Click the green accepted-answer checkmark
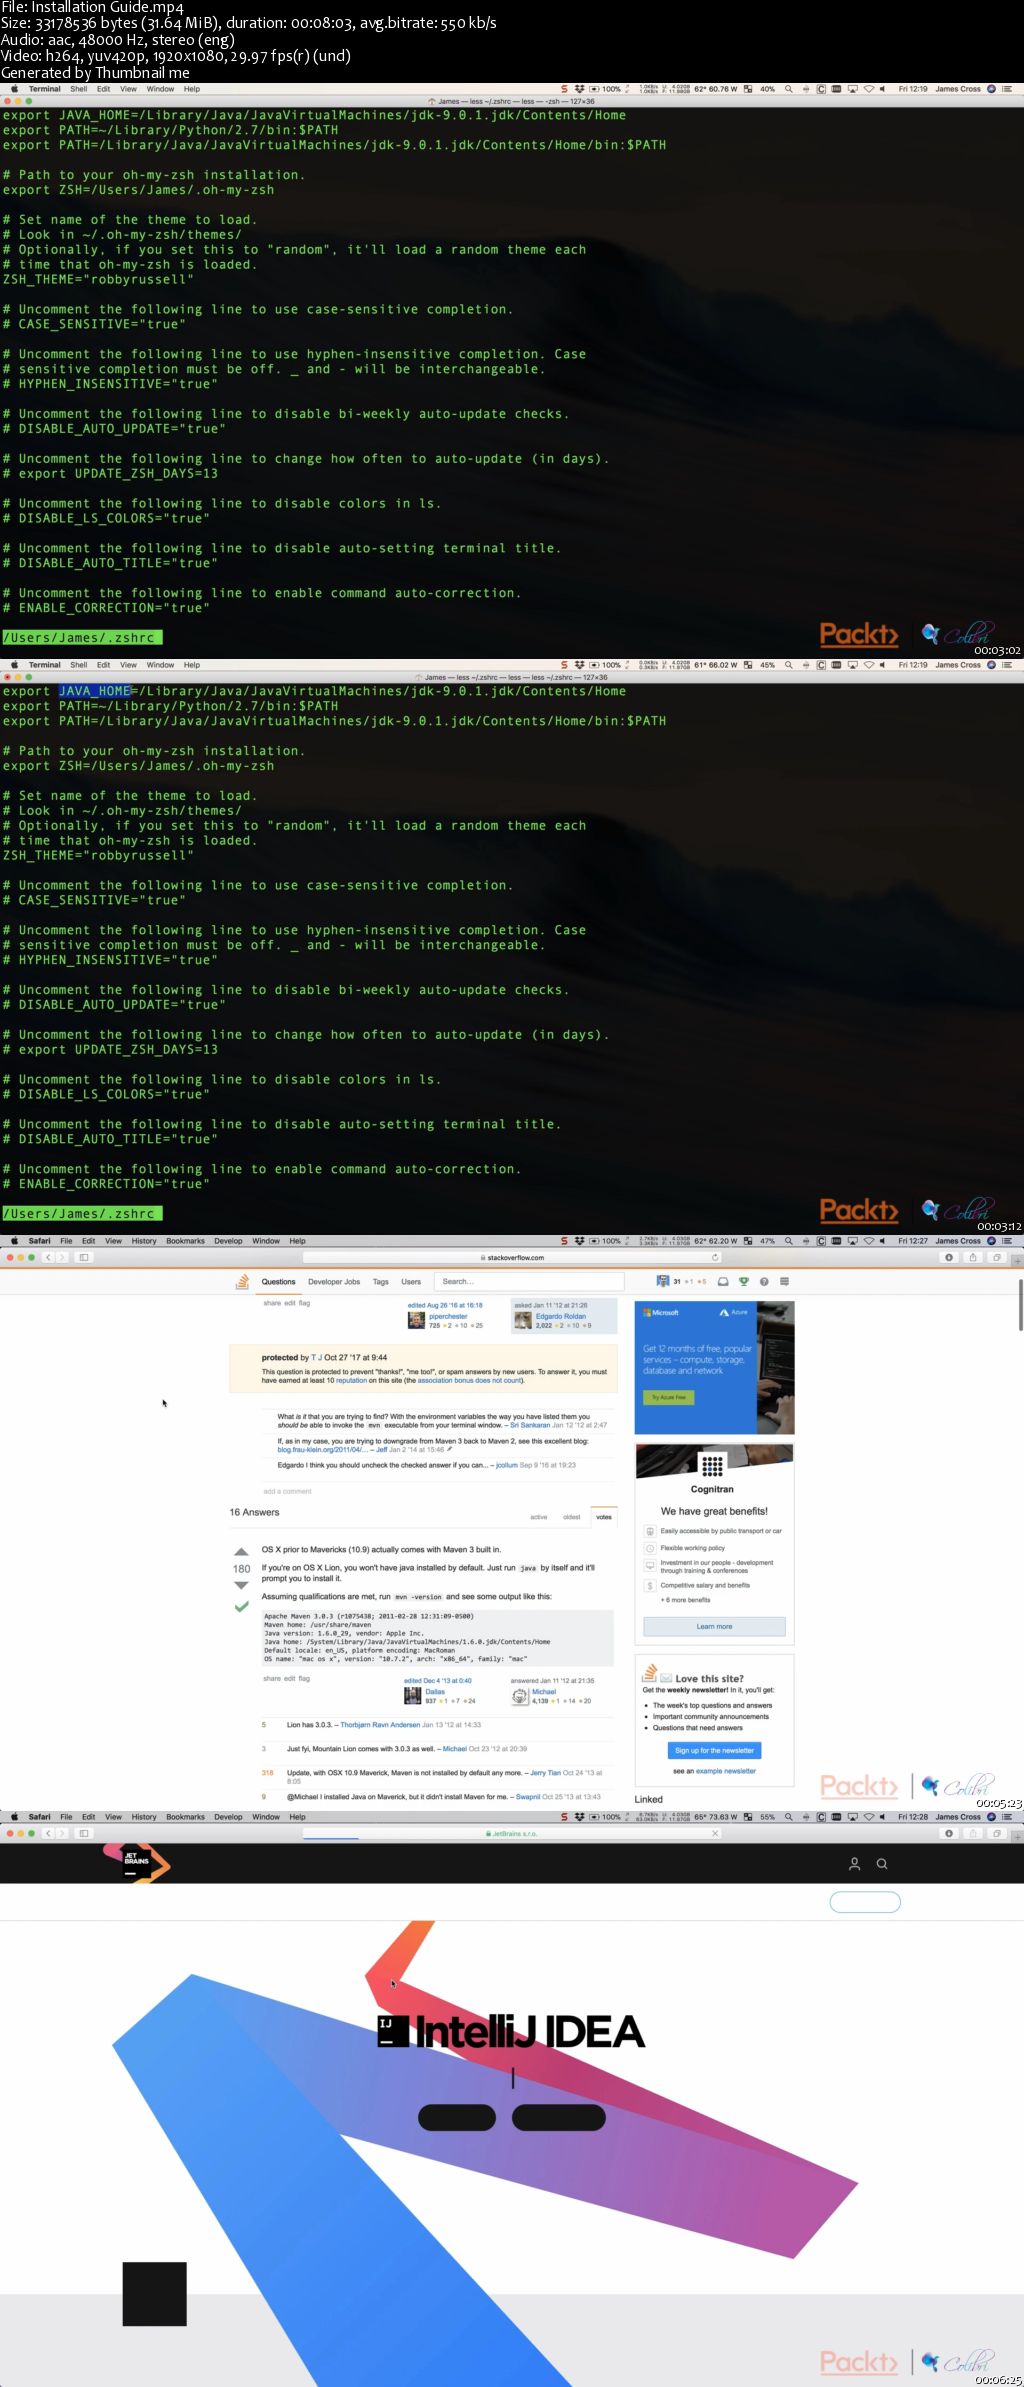 click(241, 1606)
